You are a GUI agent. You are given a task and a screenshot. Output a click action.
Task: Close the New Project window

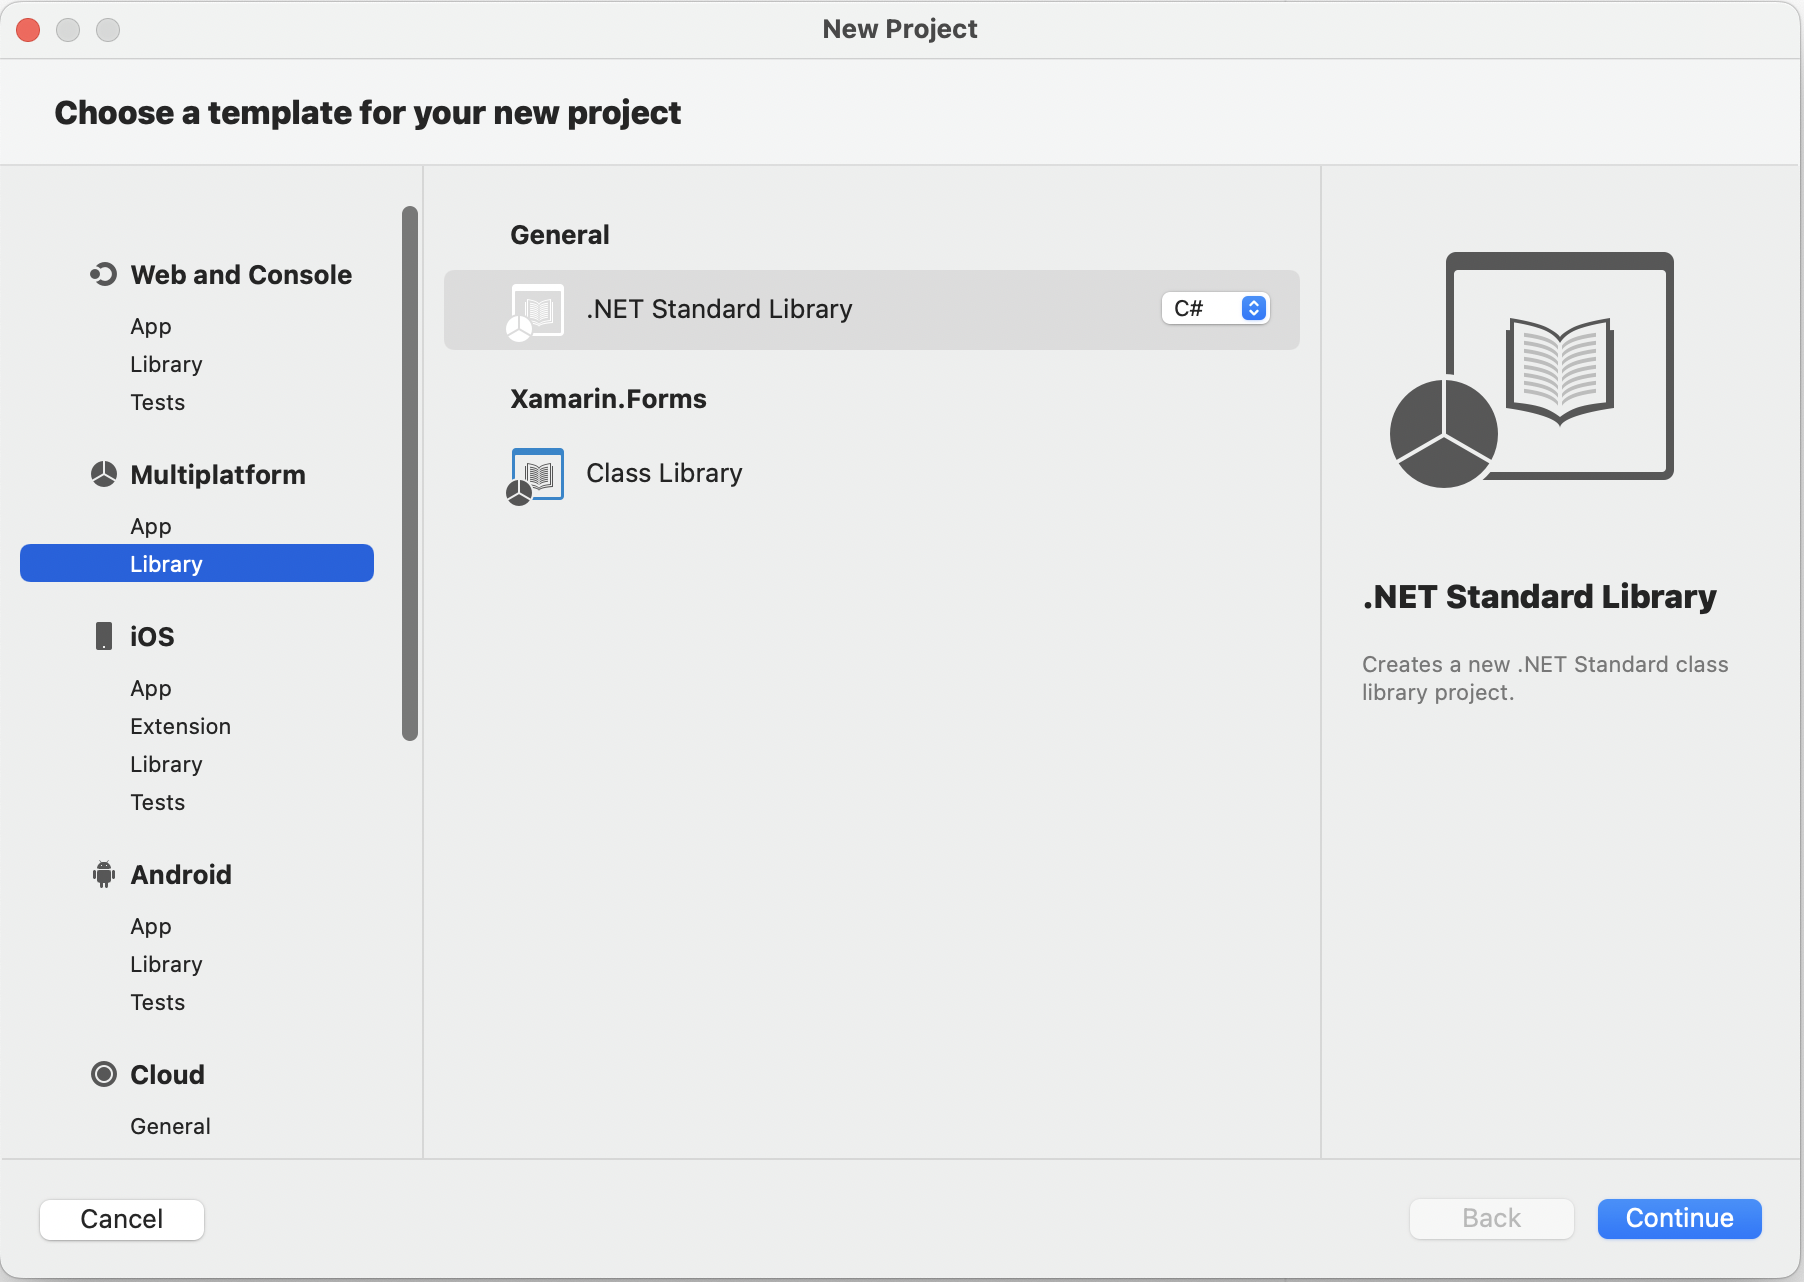[29, 30]
